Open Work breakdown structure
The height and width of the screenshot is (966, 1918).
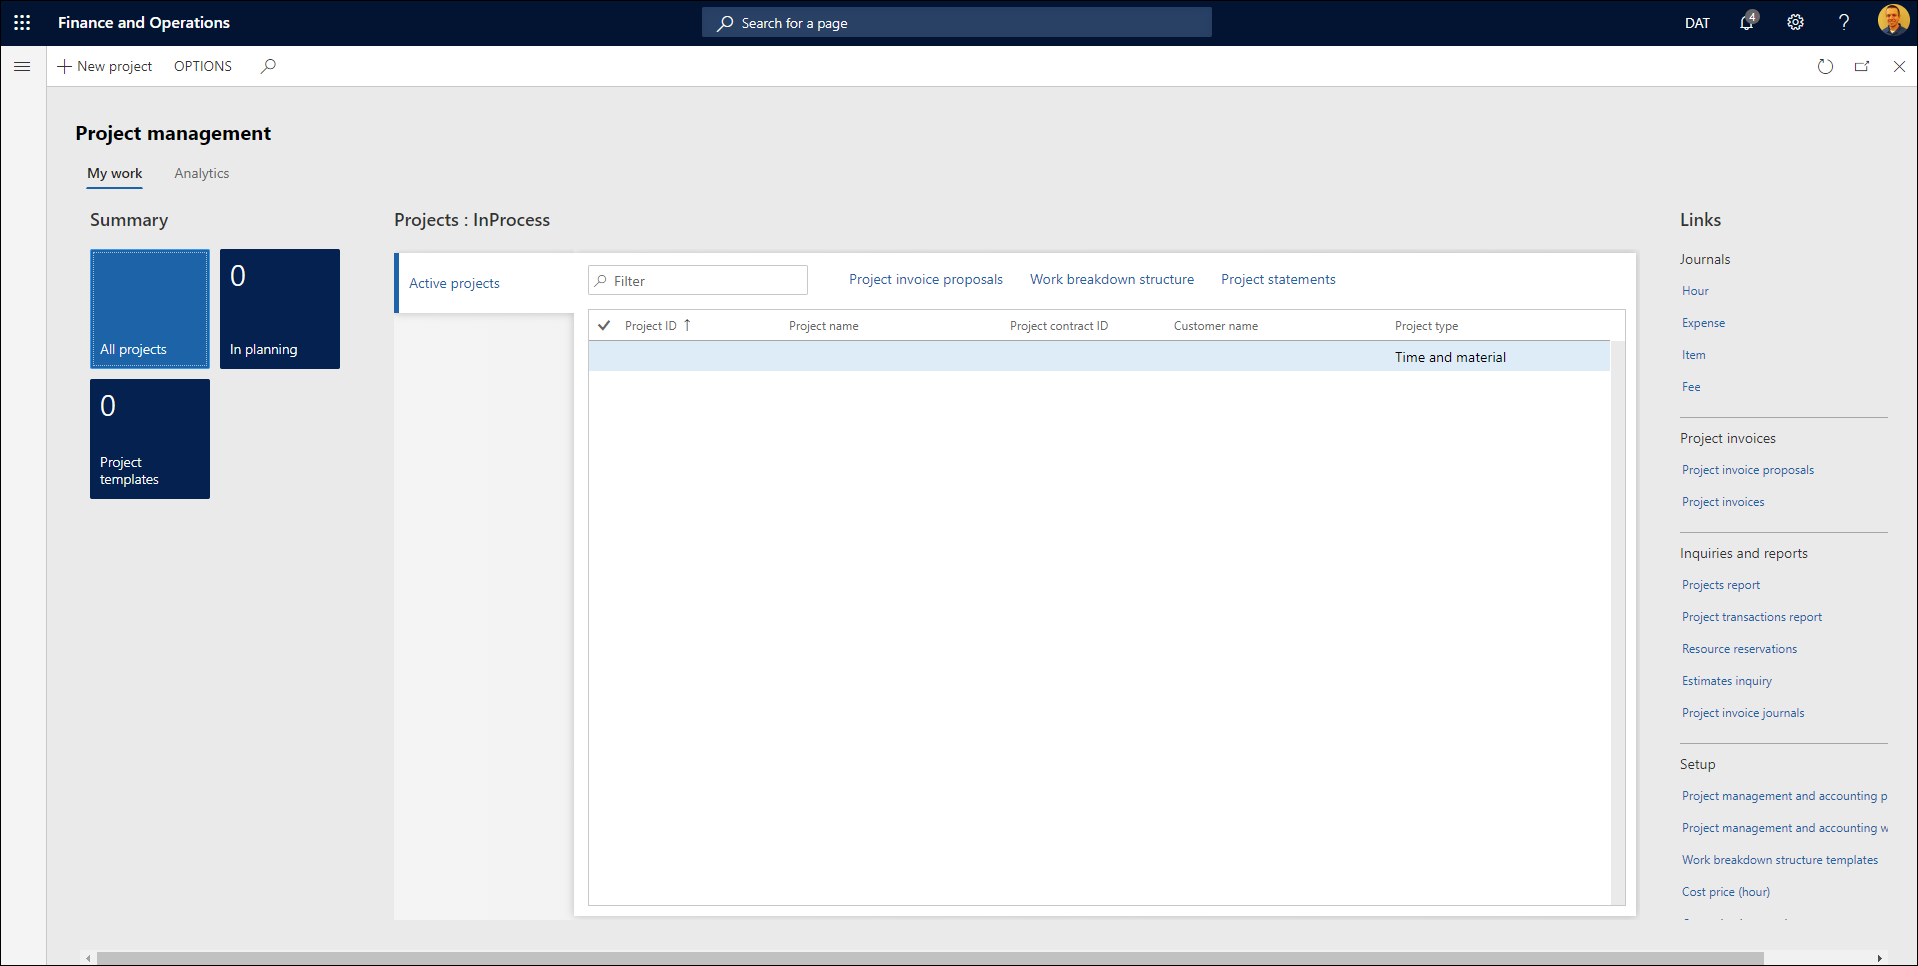click(x=1112, y=279)
